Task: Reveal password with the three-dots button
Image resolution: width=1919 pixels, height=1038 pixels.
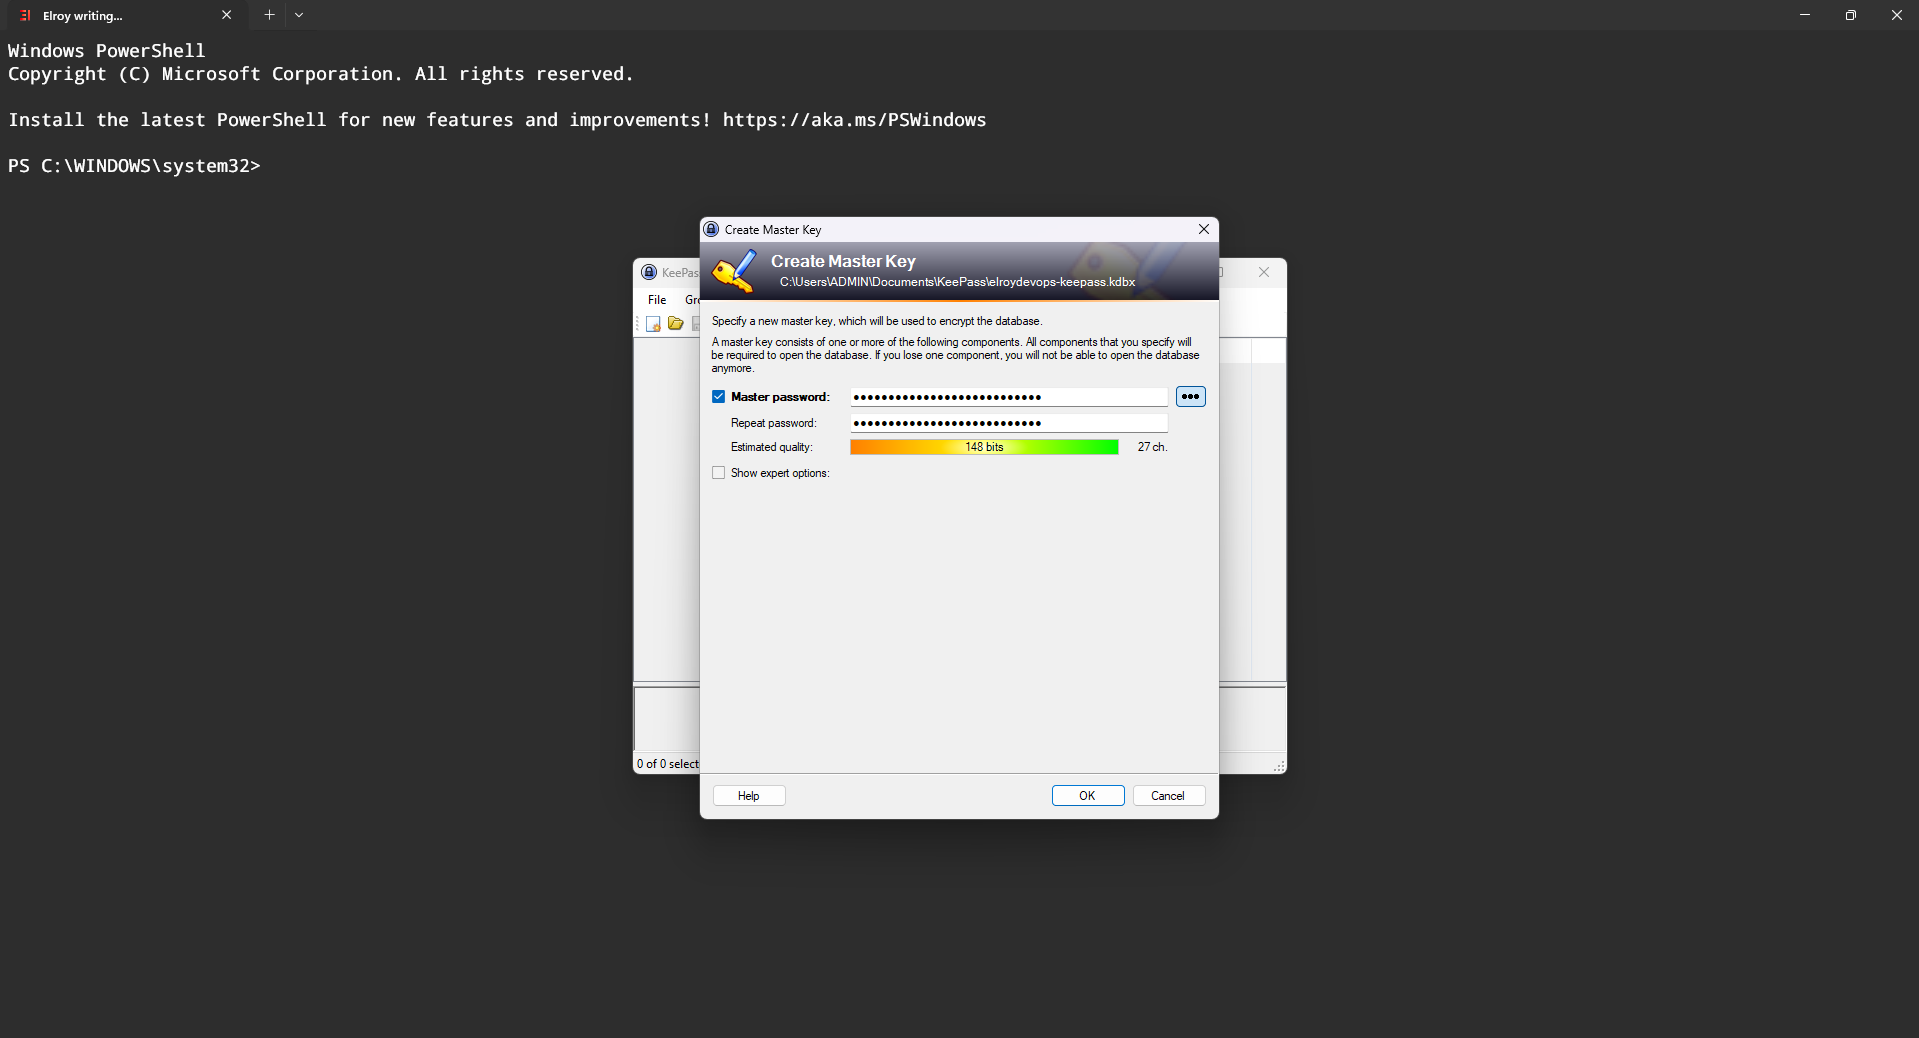Action: 1190,397
